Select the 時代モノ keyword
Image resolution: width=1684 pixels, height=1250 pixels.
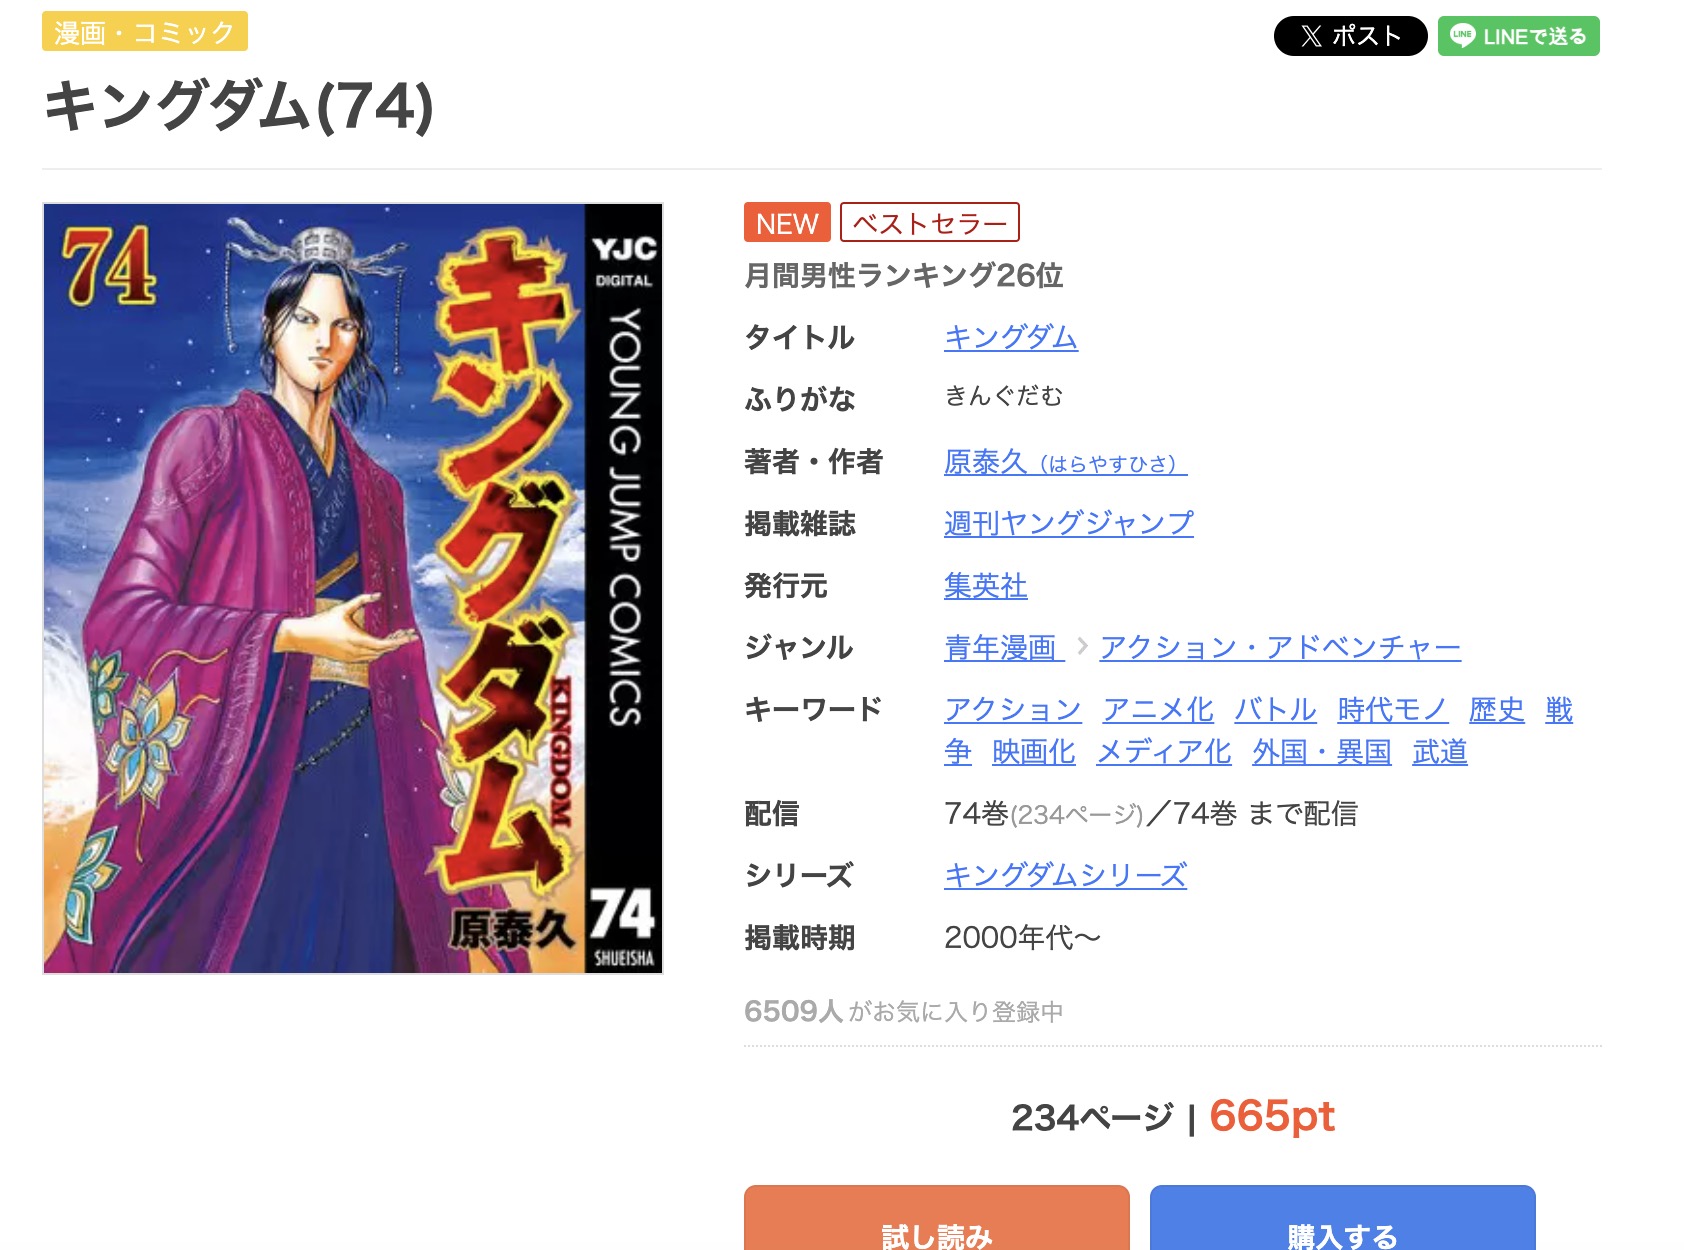pos(1393,709)
